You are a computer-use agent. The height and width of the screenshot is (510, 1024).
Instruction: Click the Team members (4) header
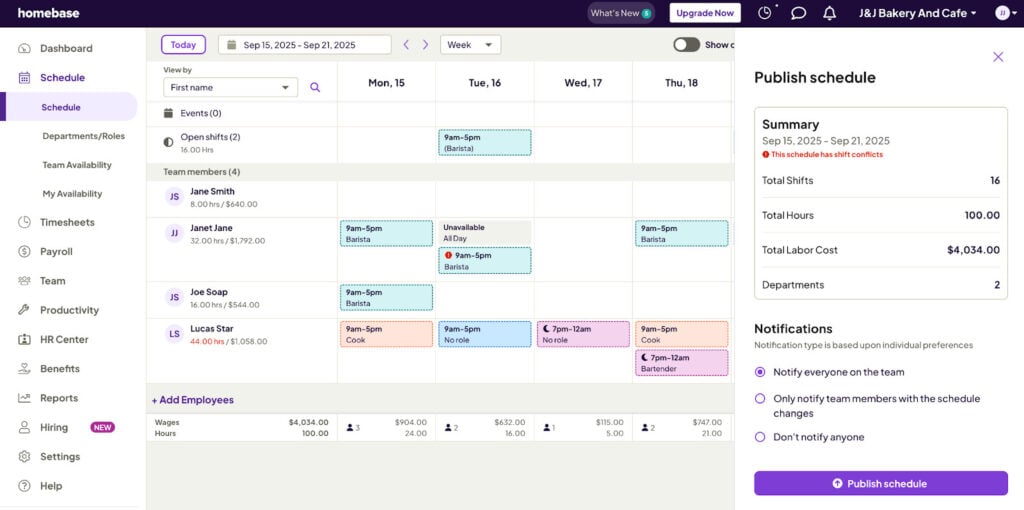tap(202, 172)
